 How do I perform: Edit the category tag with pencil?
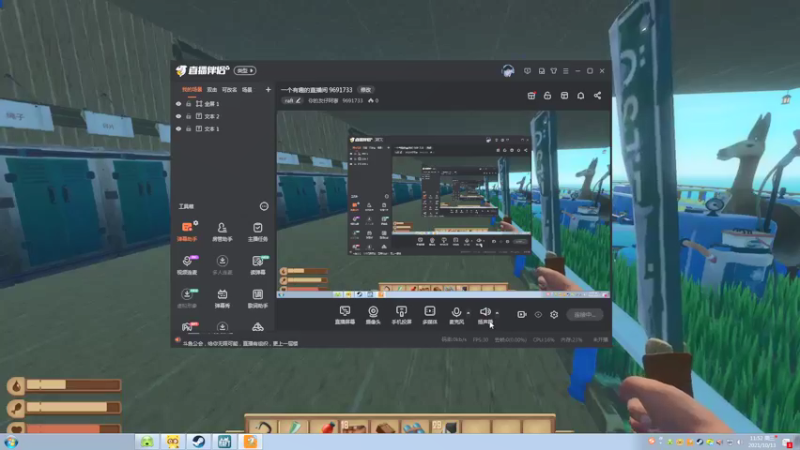pyautogui.click(x=293, y=101)
